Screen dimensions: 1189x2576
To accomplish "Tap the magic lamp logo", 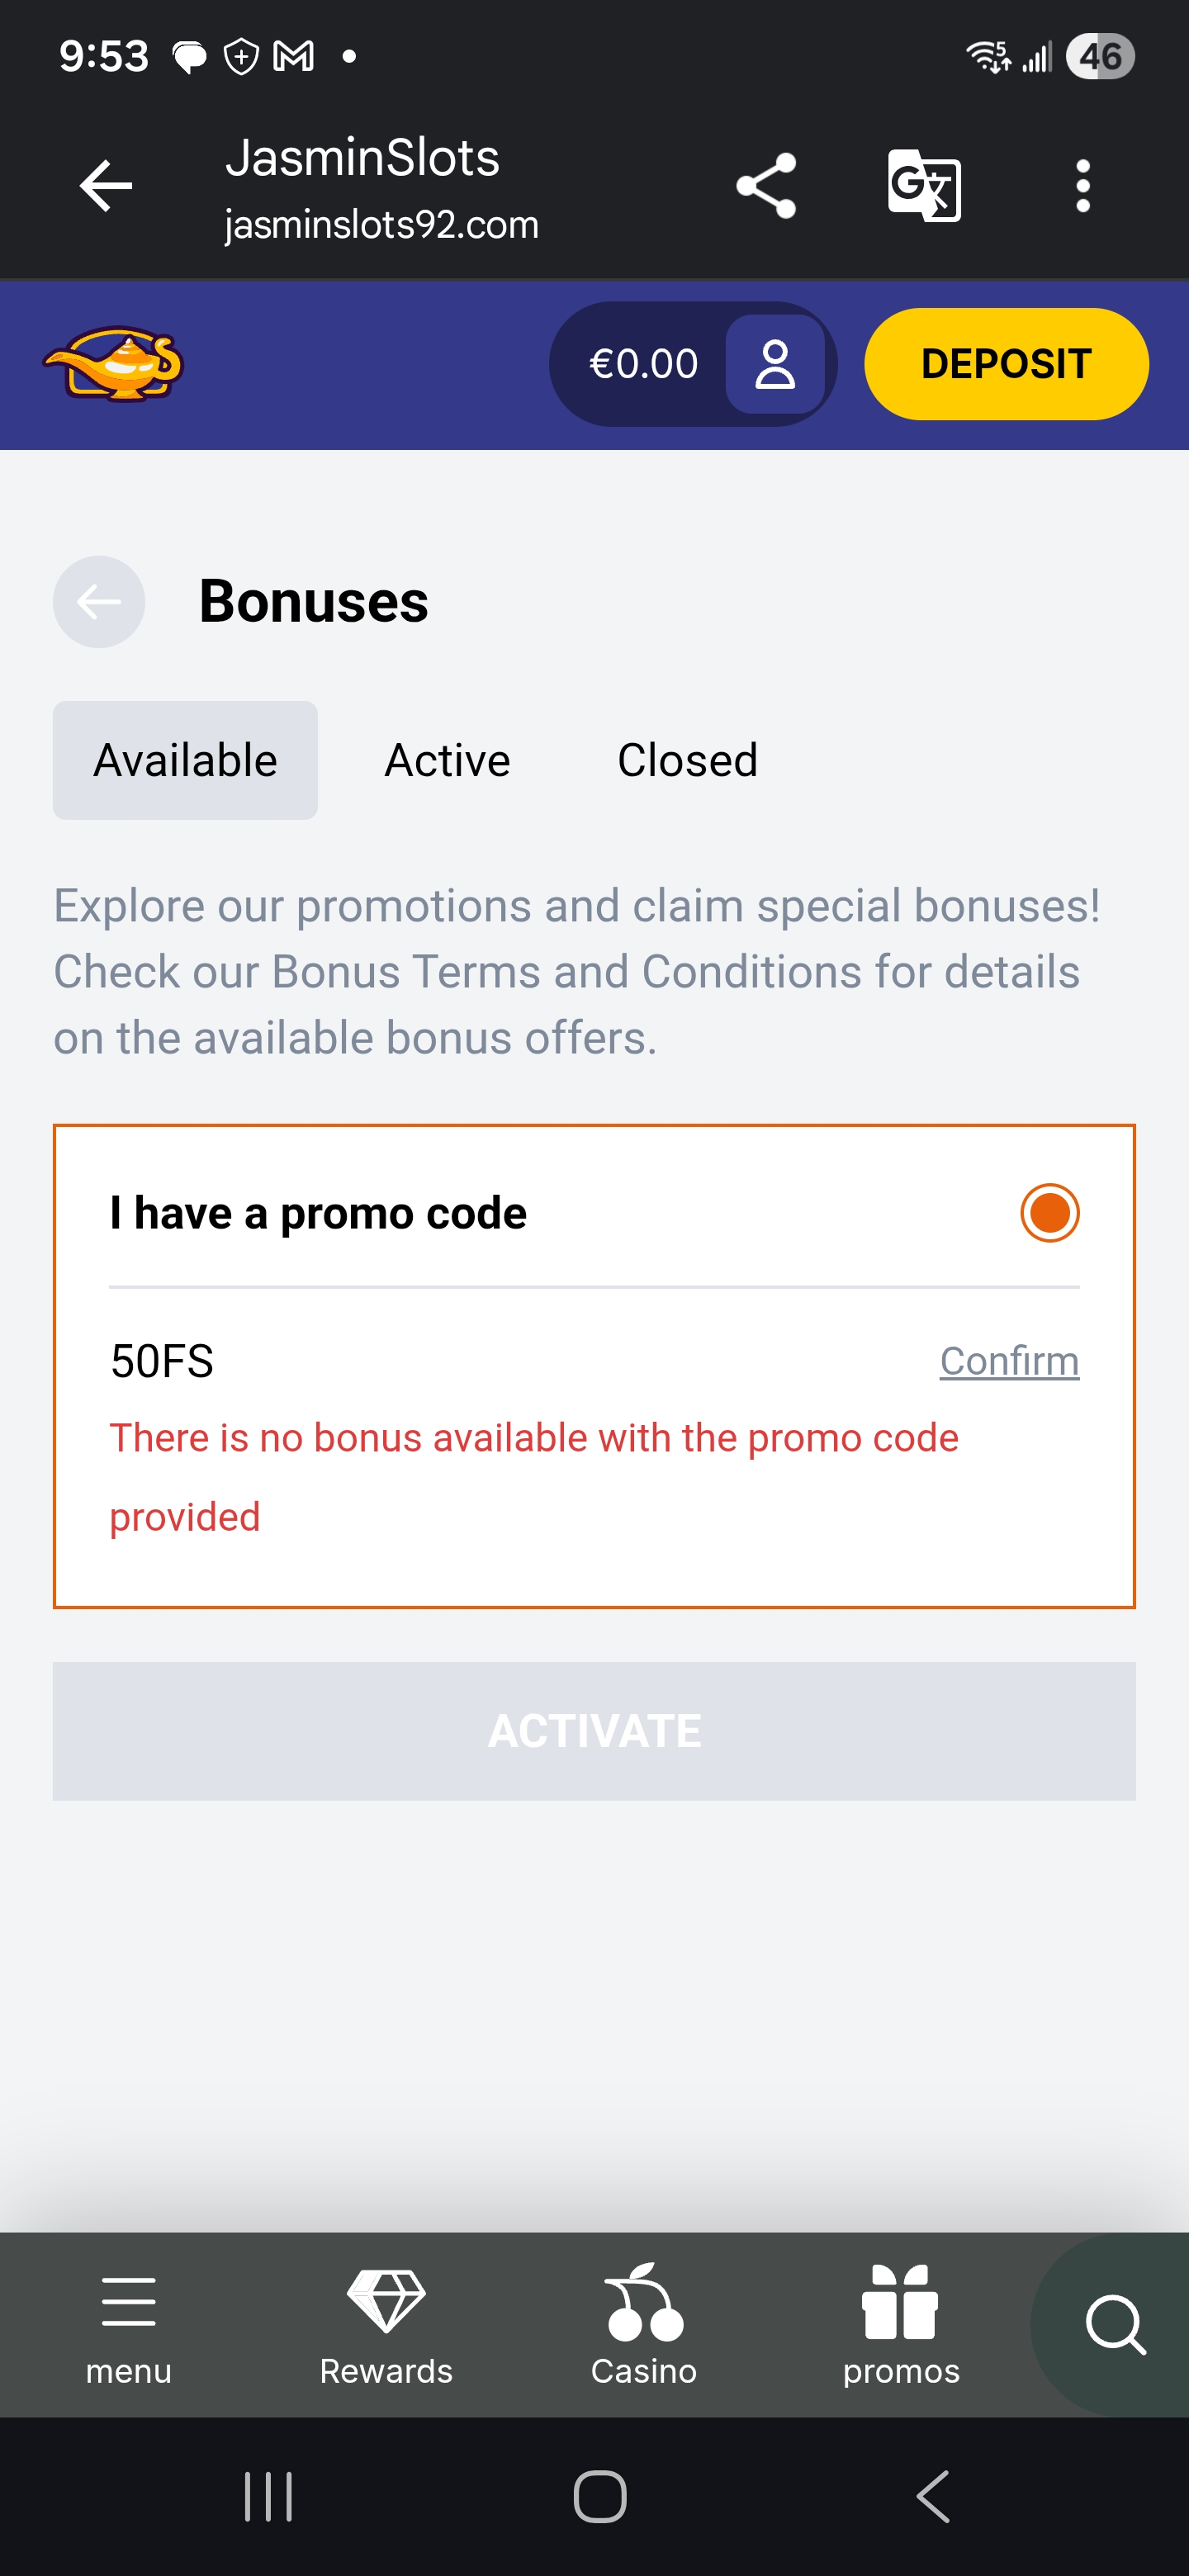I will coord(113,364).
